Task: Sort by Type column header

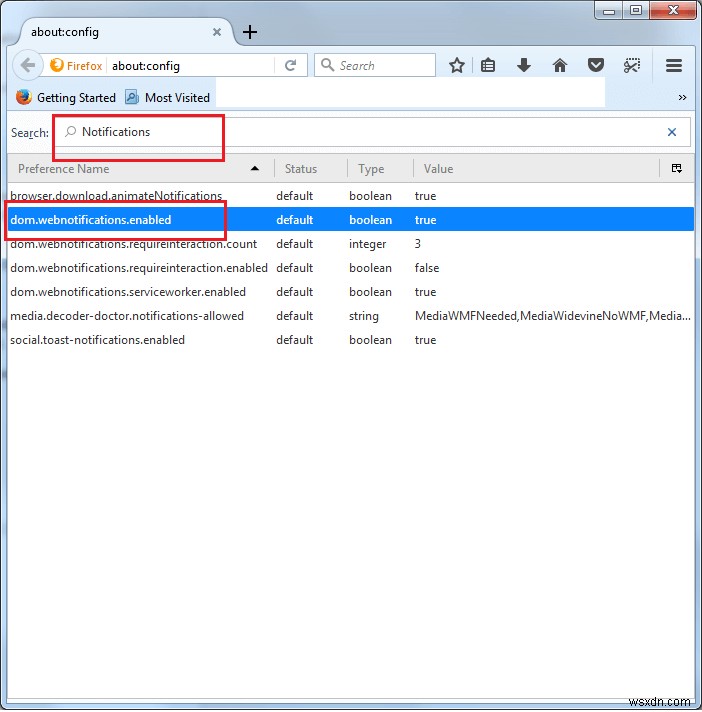Action: pyautogui.click(x=381, y=169)
